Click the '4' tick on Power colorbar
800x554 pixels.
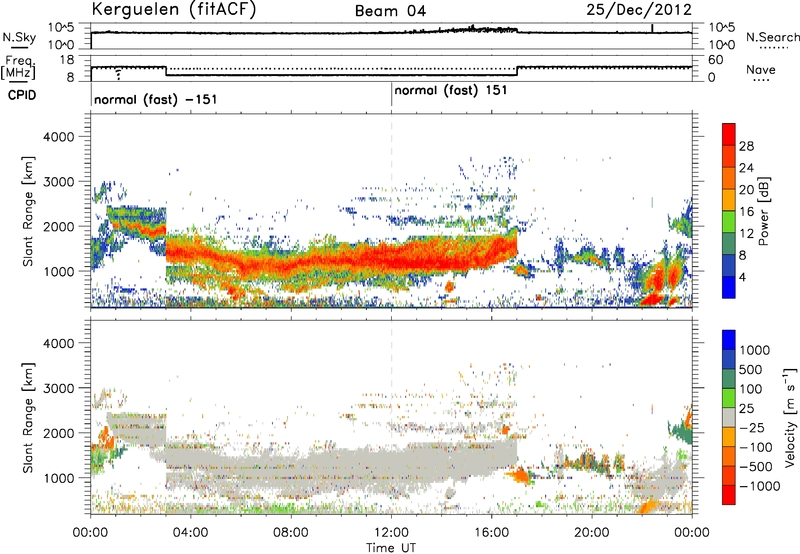point(742,277)
